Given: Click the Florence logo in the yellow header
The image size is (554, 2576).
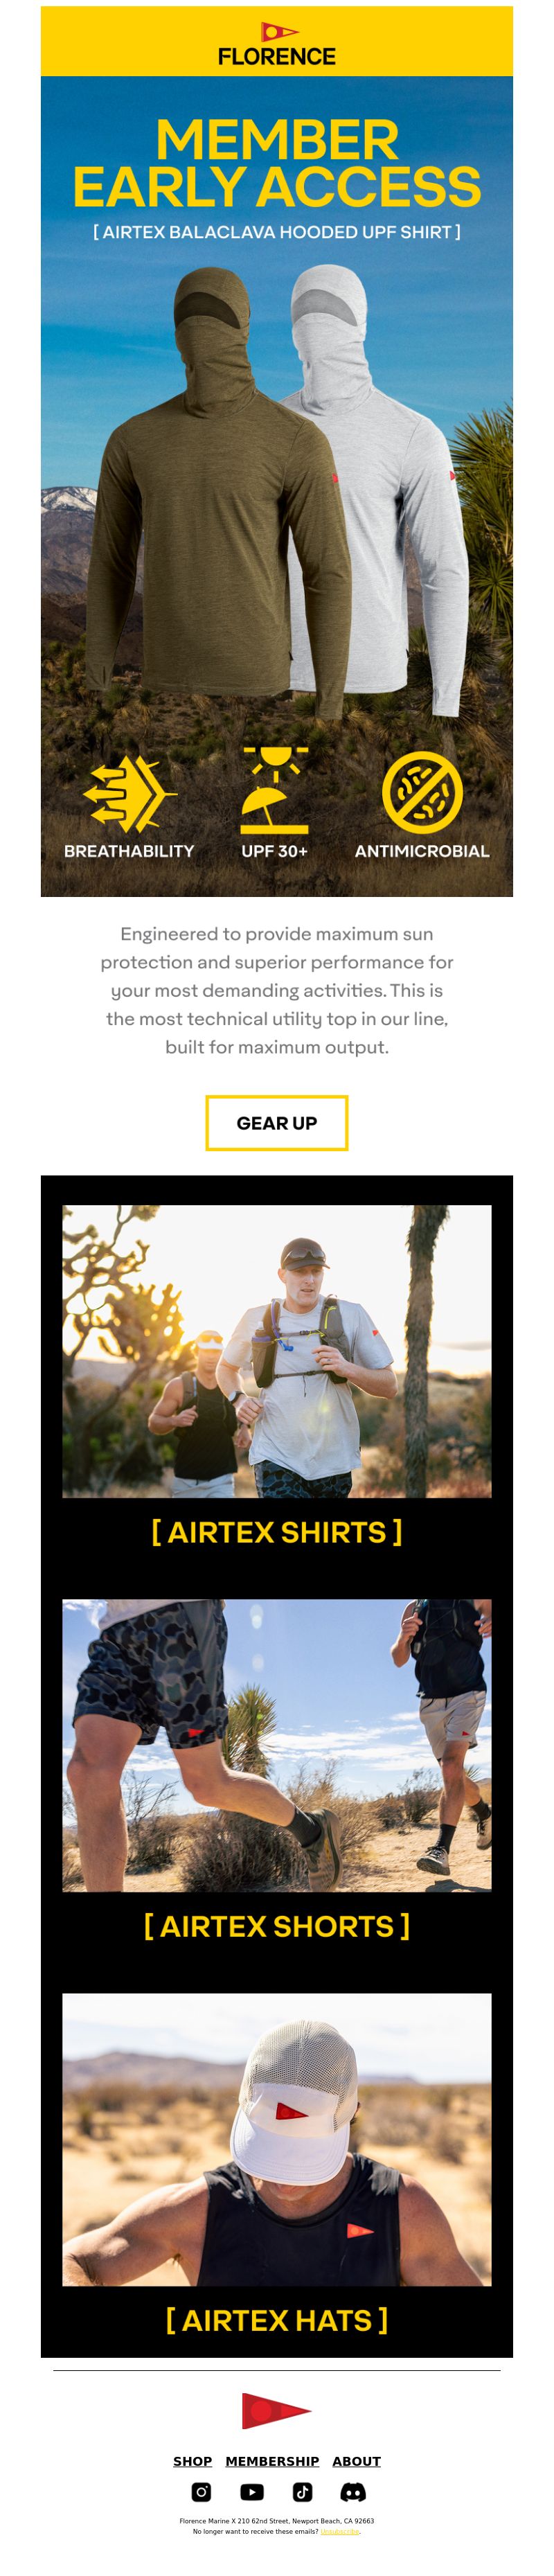Looking at the screenshot, I should pos(277,44).
